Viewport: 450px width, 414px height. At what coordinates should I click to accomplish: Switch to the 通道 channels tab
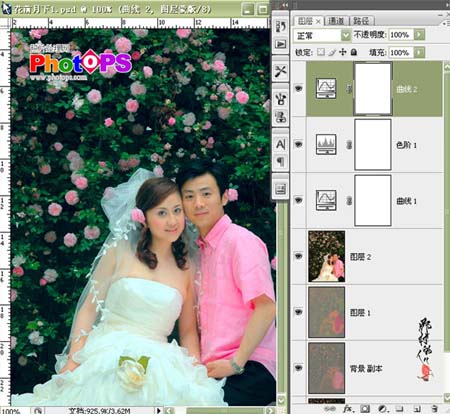pos(336,21)
